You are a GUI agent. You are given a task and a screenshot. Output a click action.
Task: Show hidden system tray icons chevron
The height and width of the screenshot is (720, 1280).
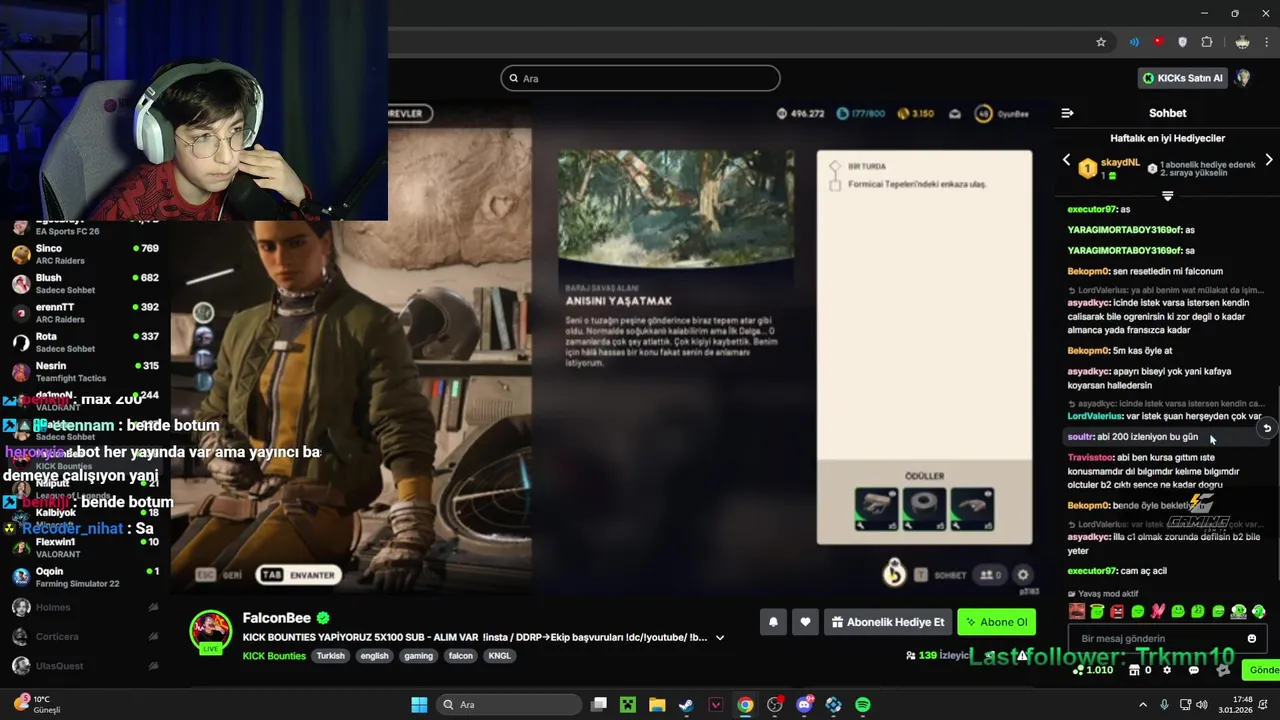1143,705
